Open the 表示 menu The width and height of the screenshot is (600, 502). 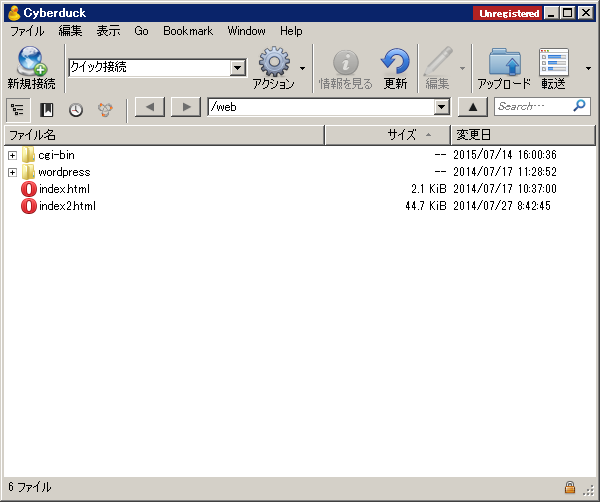click(108, 31)
